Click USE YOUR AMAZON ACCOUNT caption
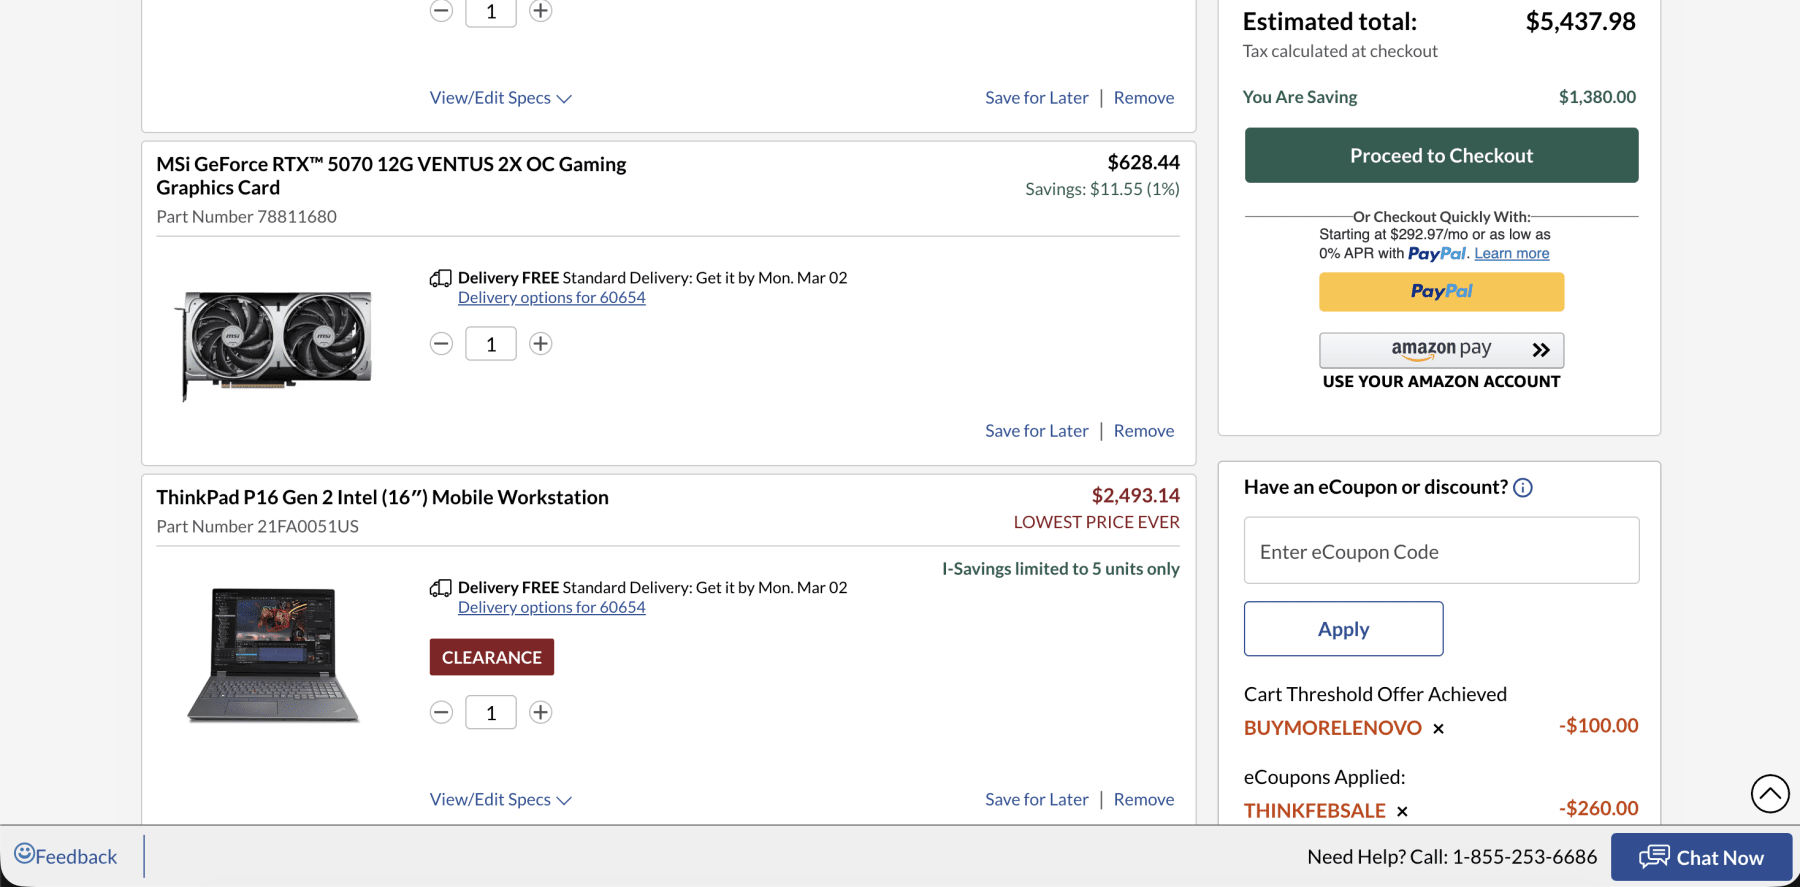Viewport: 1800px width, 887px height. pos(1441,382)
